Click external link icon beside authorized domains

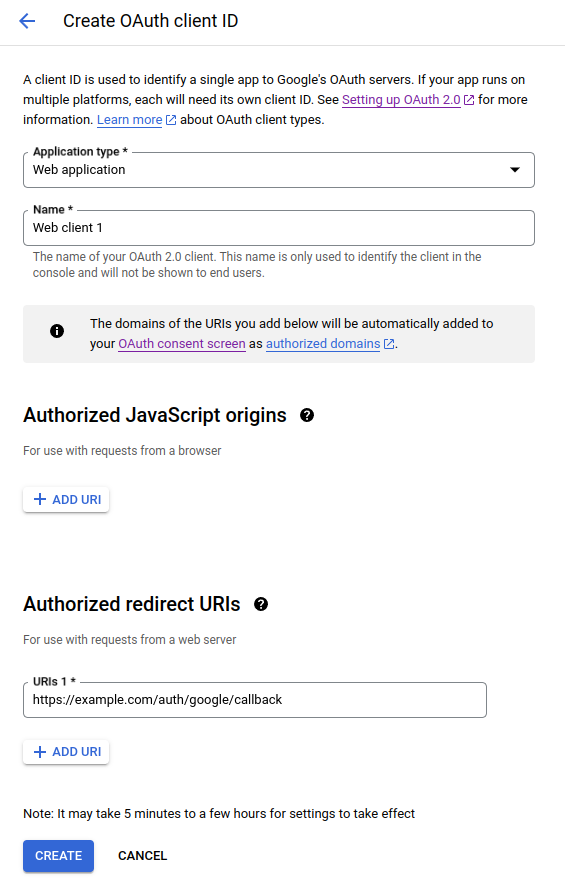coord(389,344)
